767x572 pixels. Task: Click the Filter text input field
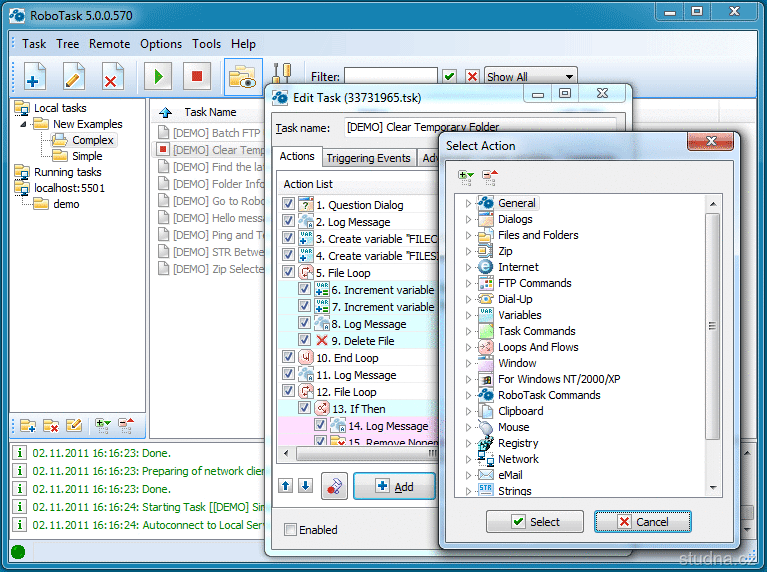(390, 77)
